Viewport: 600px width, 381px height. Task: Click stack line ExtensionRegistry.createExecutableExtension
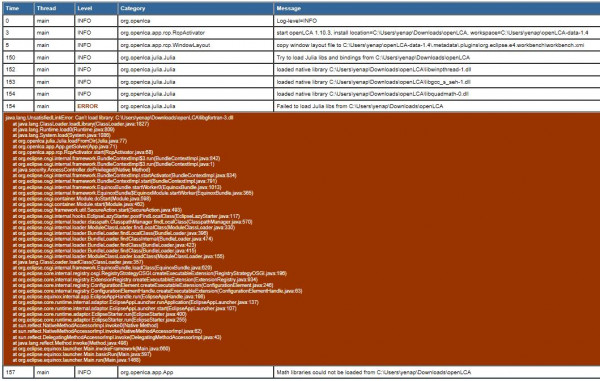click(x=135, y=279)
